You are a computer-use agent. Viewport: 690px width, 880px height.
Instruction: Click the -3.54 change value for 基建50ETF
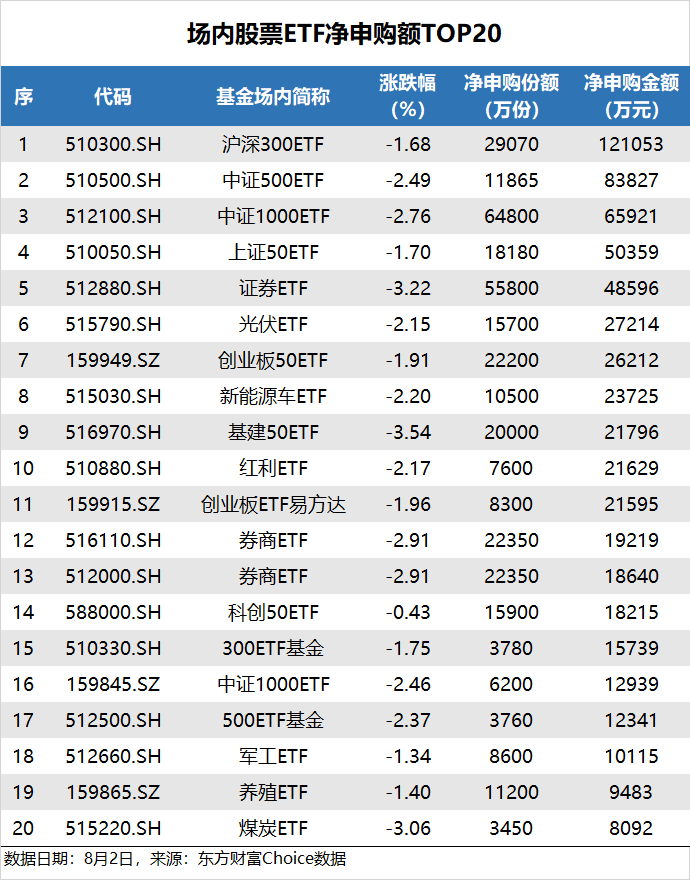pyautogui.click(x=407, y=432)
